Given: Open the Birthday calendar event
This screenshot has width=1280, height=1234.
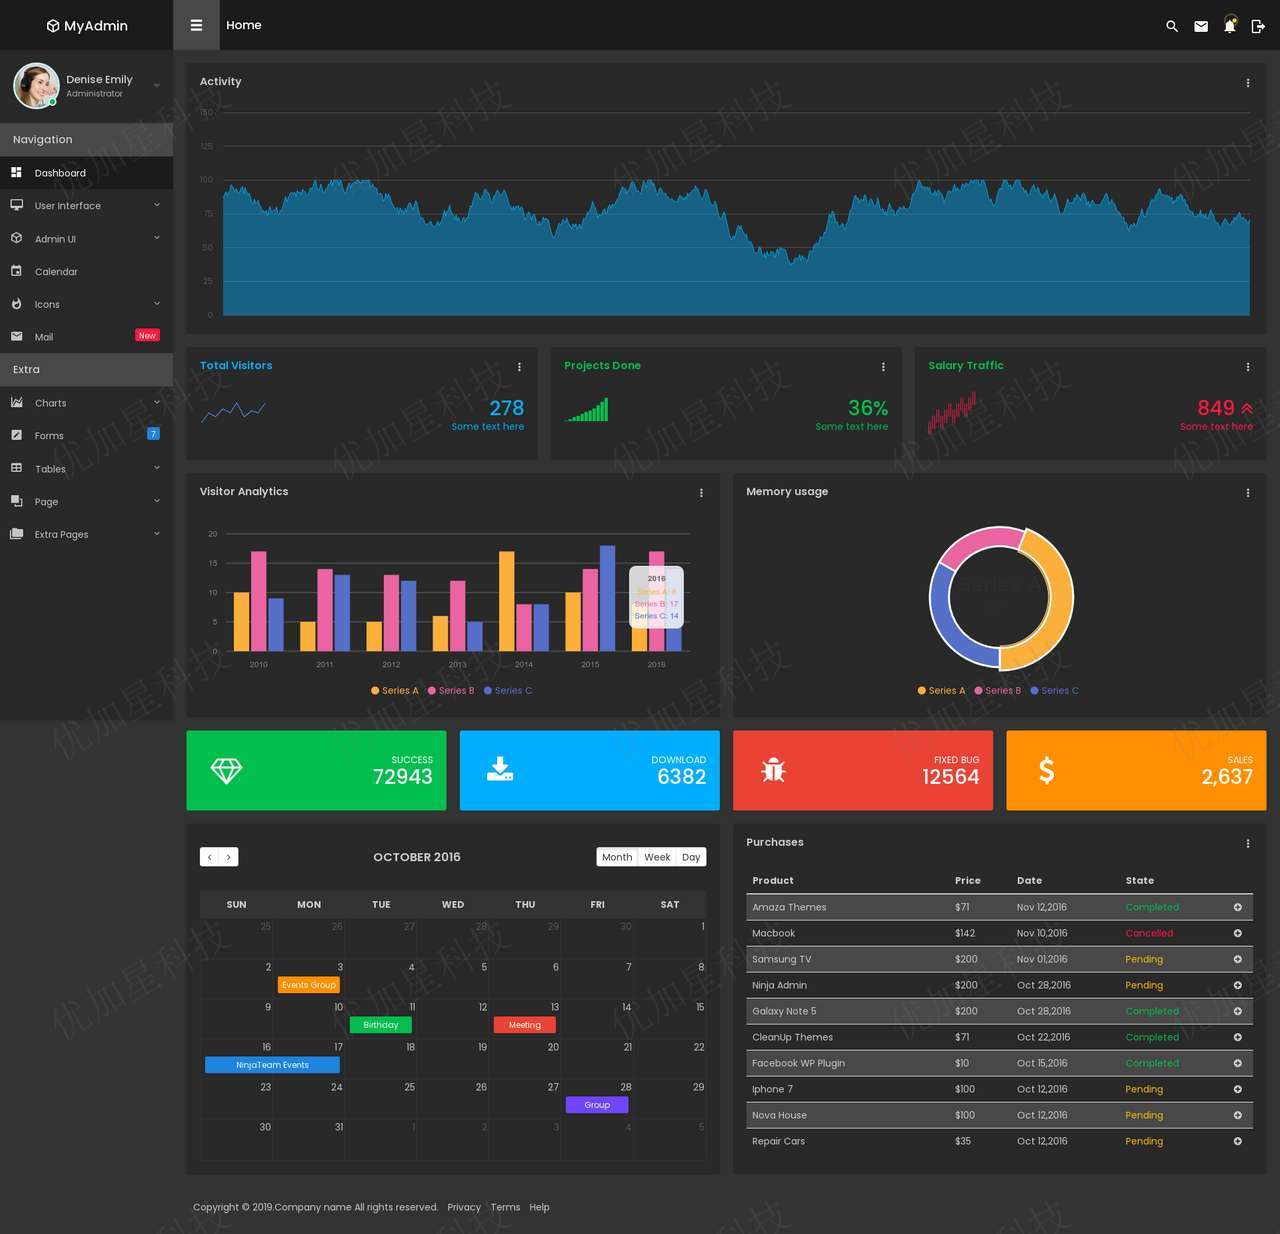Looking at the screenshot, I should 381,1025.
